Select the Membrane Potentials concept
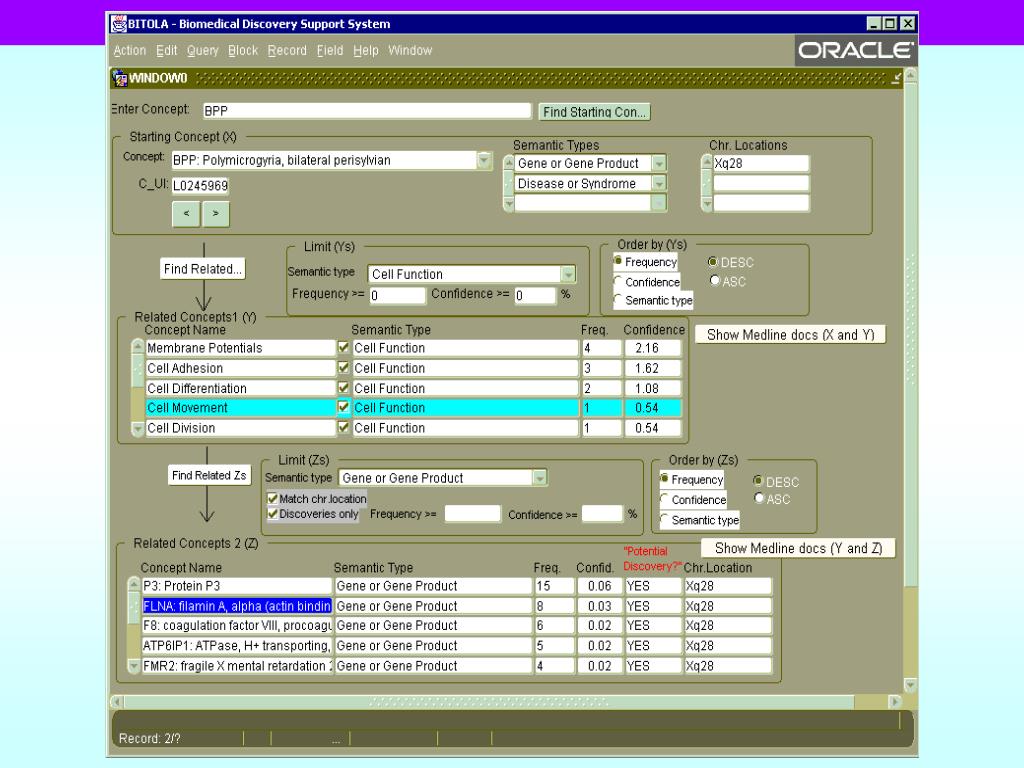This screenshot has width=1024, height=768. tap(240, 348)
